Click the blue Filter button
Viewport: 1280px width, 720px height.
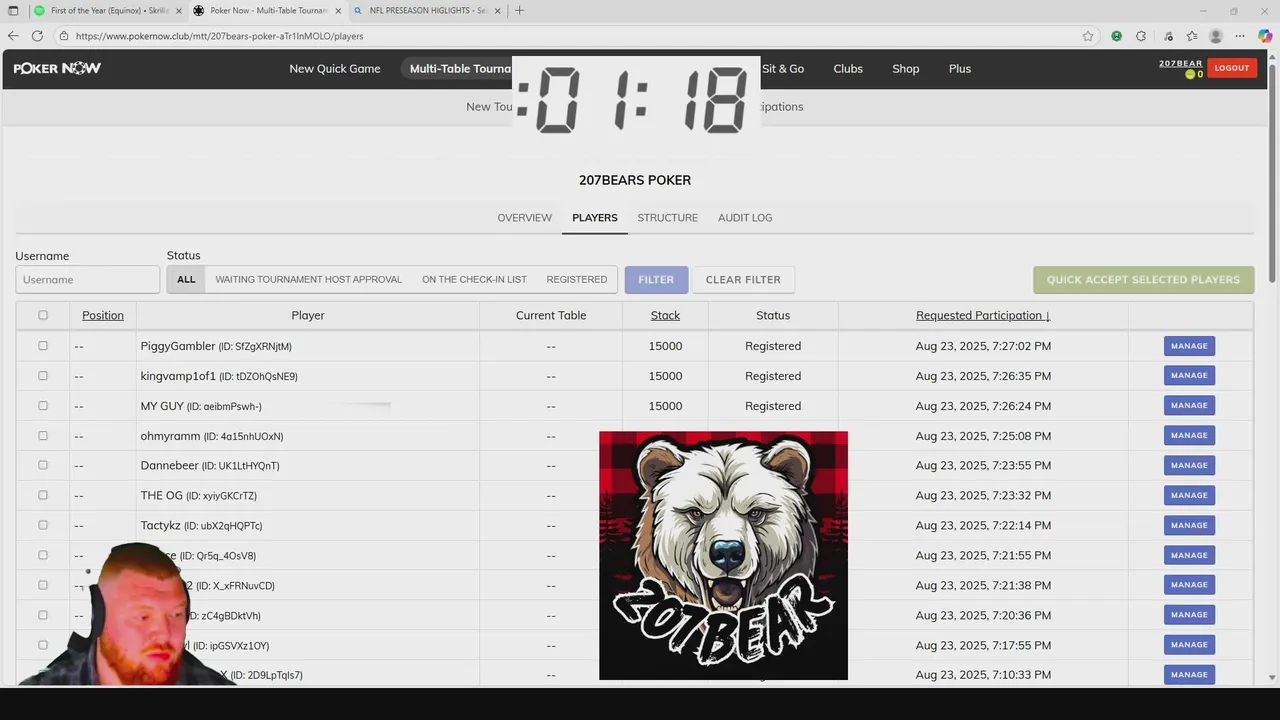point(656,280)
